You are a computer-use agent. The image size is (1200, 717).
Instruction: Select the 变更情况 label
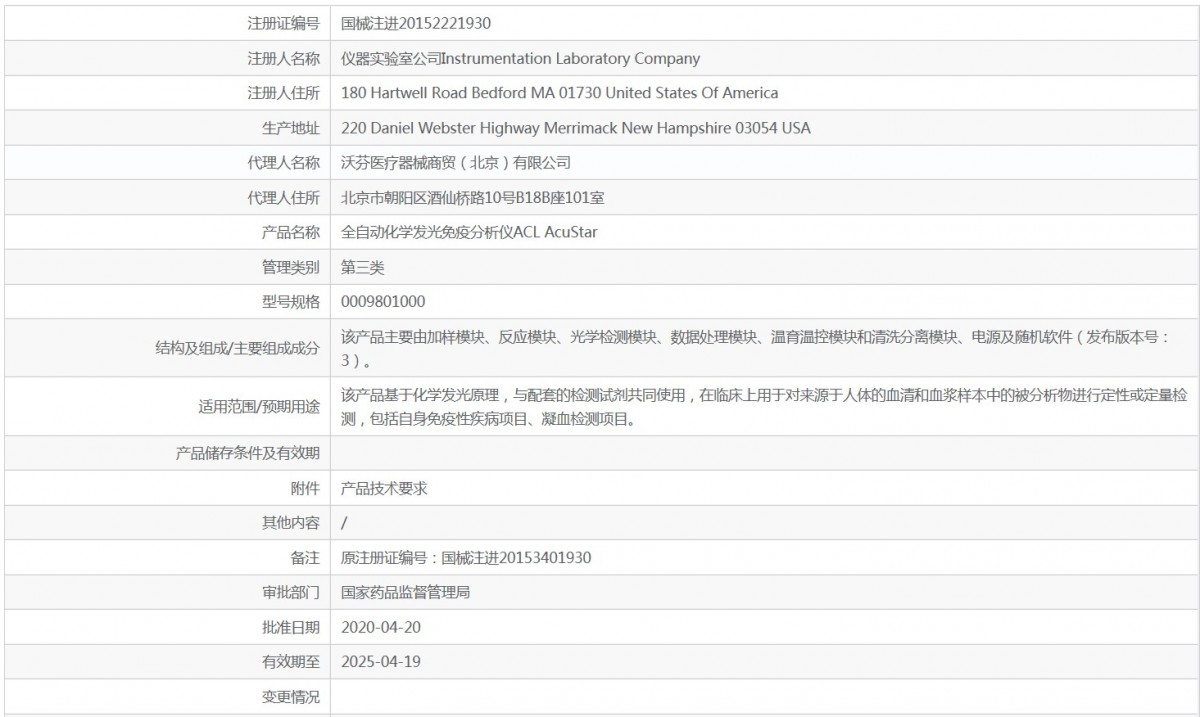click(x=290, y=697)
